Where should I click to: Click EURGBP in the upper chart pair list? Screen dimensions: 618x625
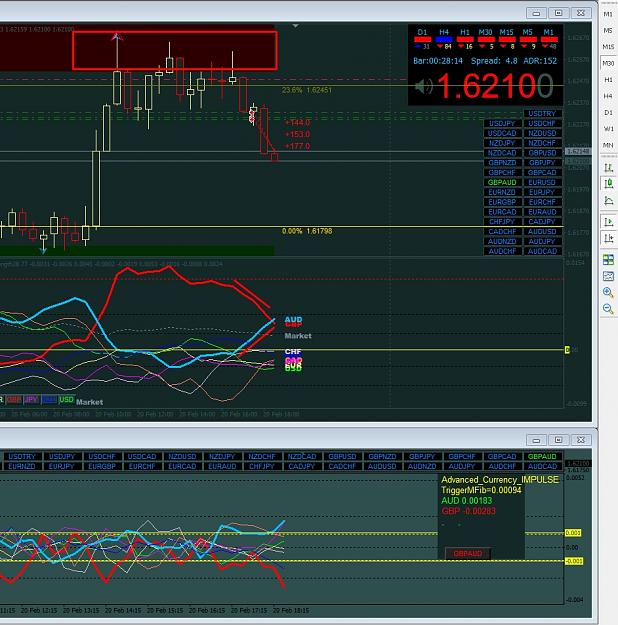(502, 202)
